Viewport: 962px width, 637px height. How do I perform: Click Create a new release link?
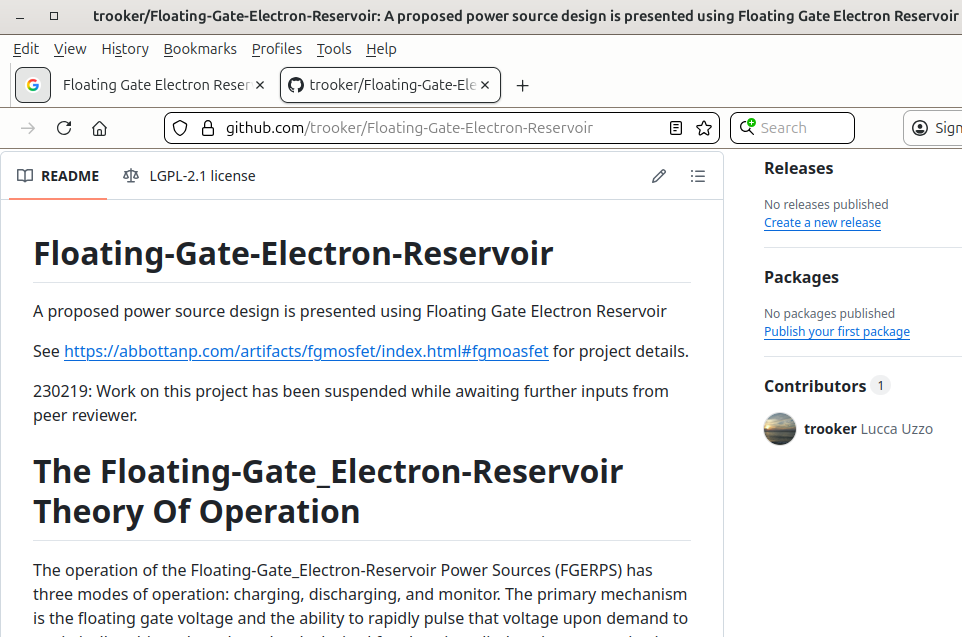tap(822, 223)
